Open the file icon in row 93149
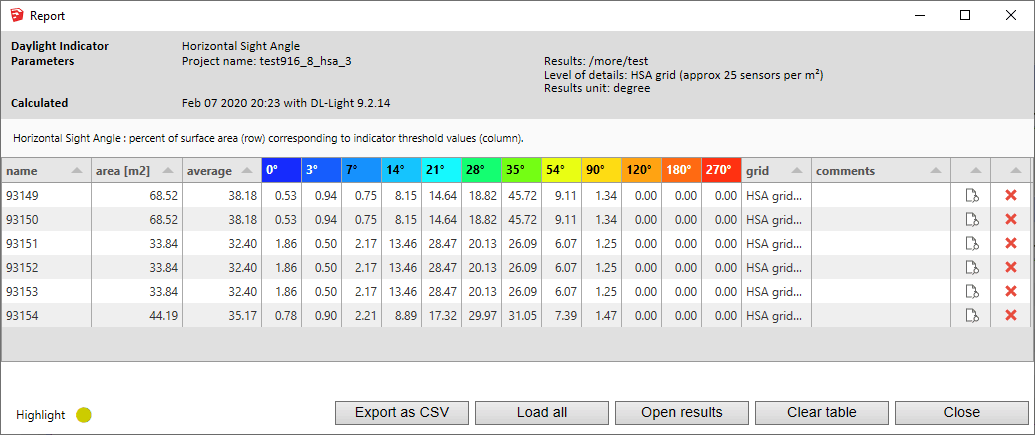Viewport: 1035px width, 435px height. tap(971, 195)
